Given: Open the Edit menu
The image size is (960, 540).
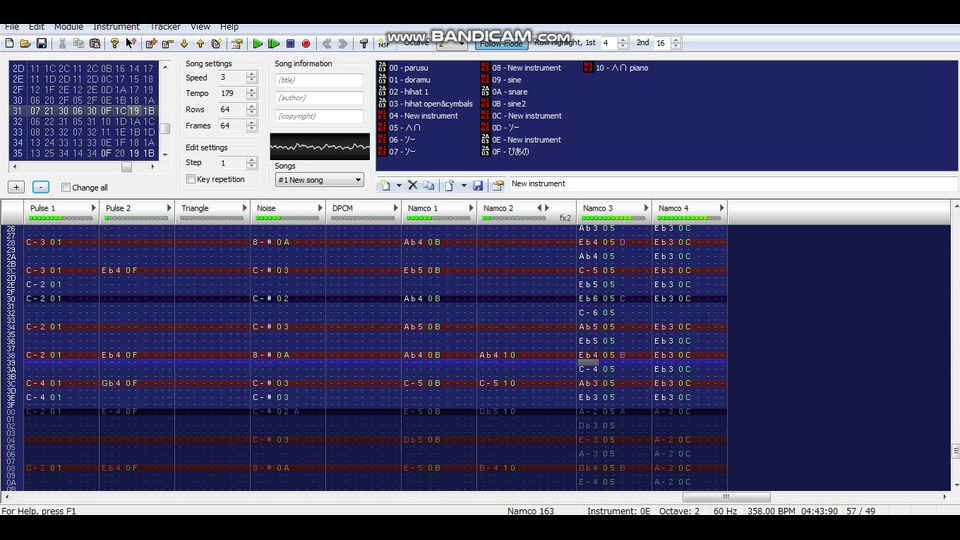Looking at the screenshot, I should tap(36, 27).
